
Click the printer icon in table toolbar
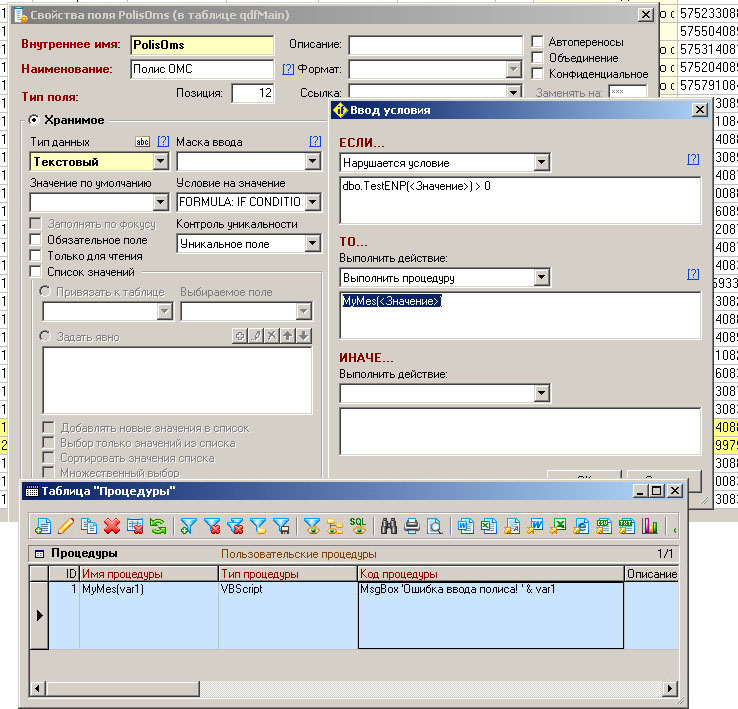411,524
